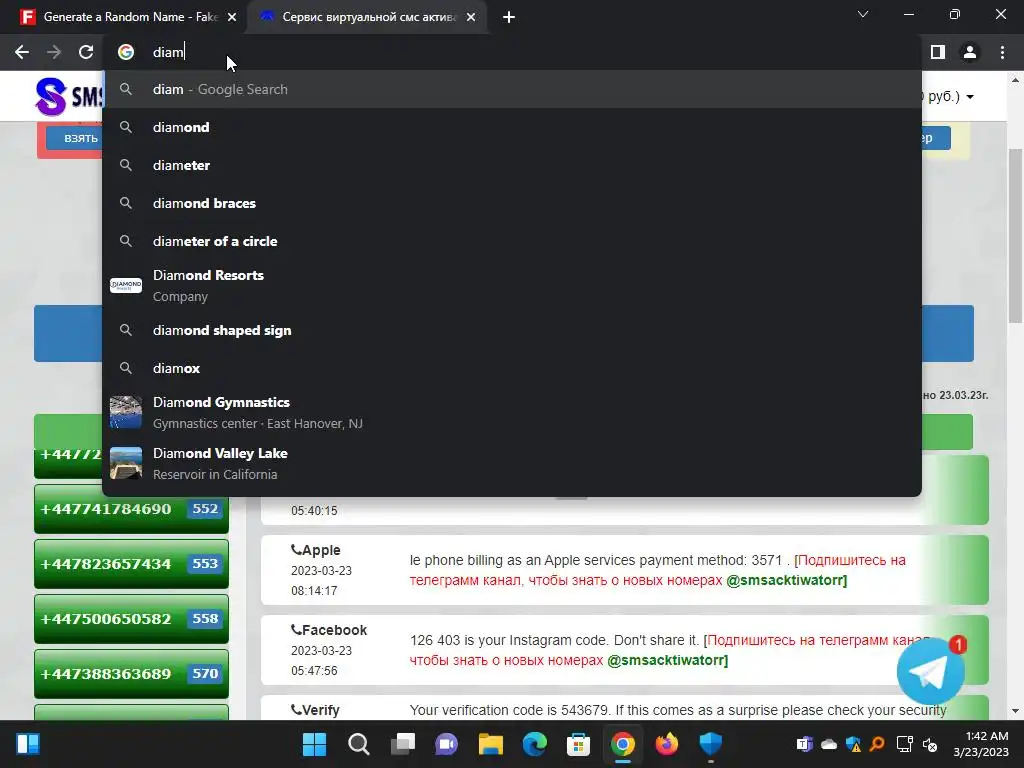The image size is (1024, 768).
Task: Open the Windows Start menu
Action: 314,744
